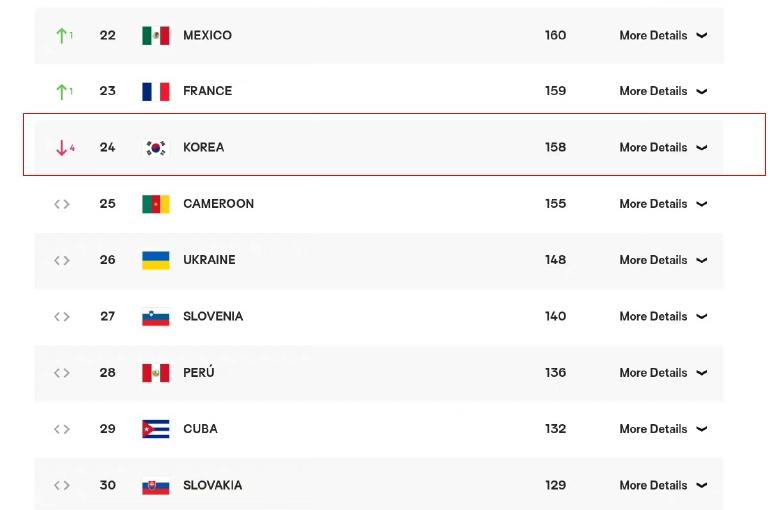Click Mexico's green up-arrow rank change
The image size is (770, 510).
click(64, 35)
